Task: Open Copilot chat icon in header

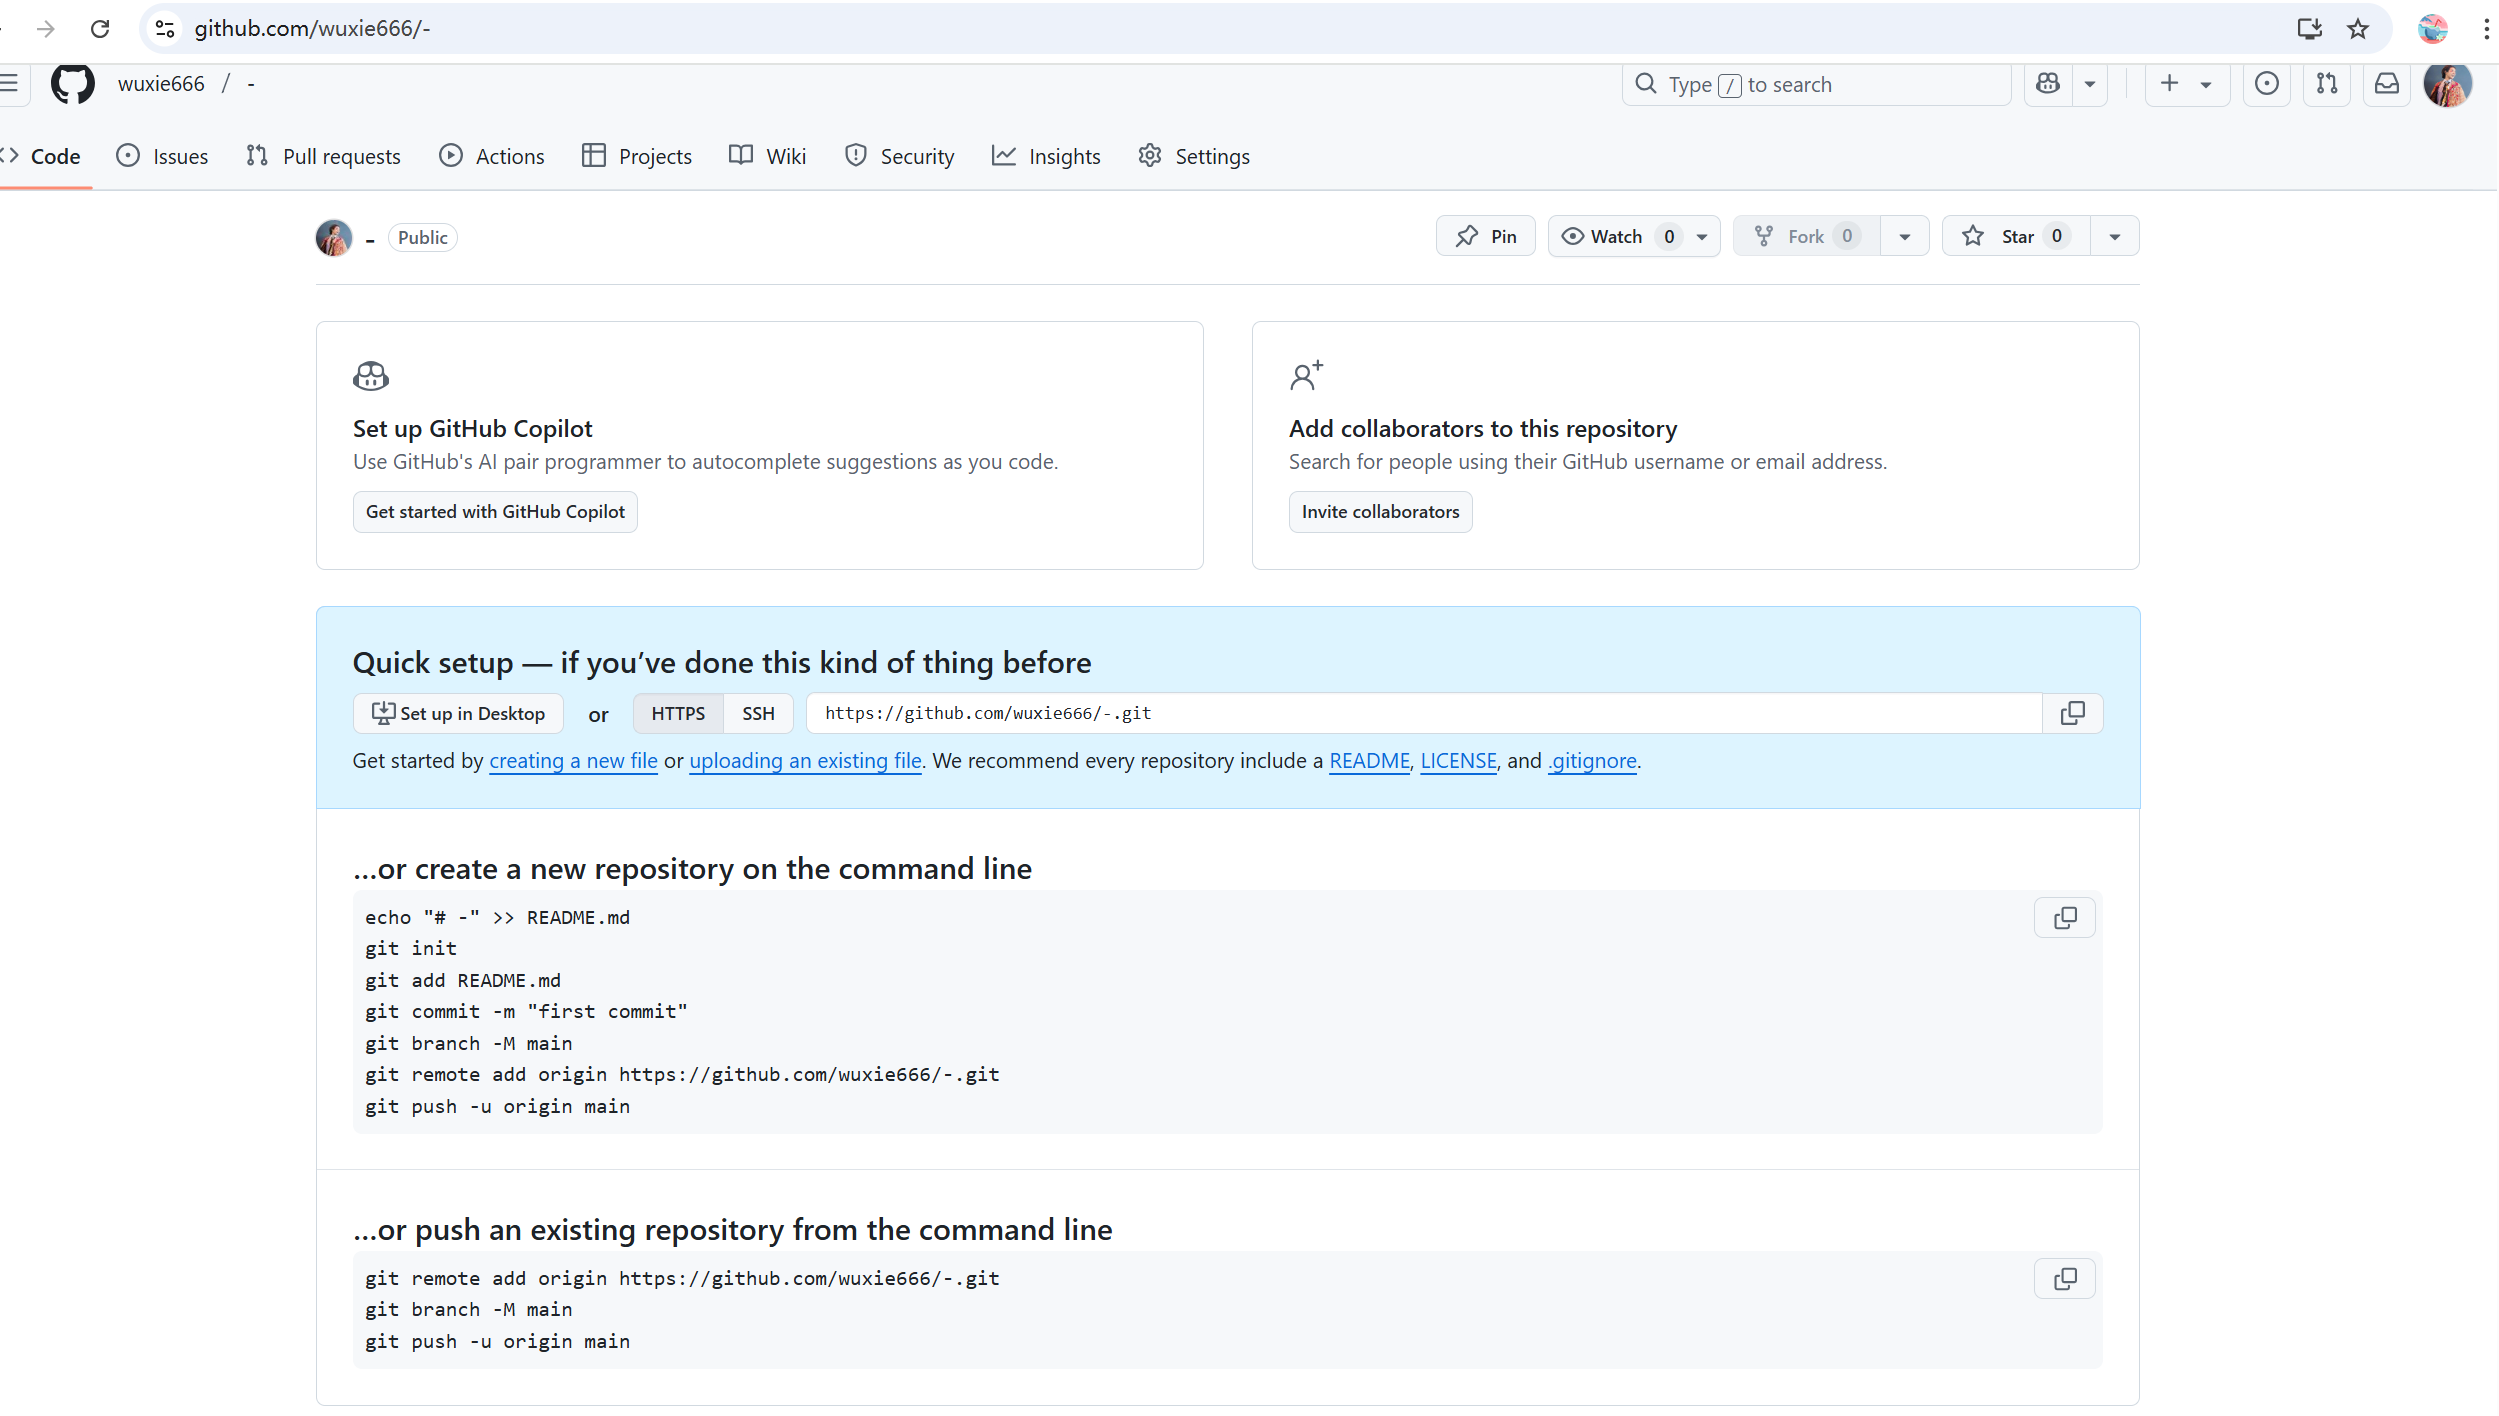Action: click(2048, 84)
